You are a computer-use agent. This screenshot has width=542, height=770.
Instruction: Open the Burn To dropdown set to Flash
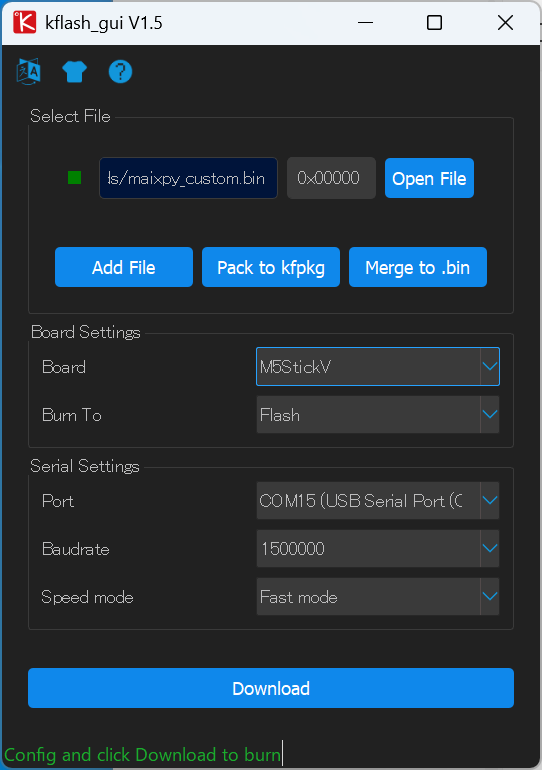[378, 414]
